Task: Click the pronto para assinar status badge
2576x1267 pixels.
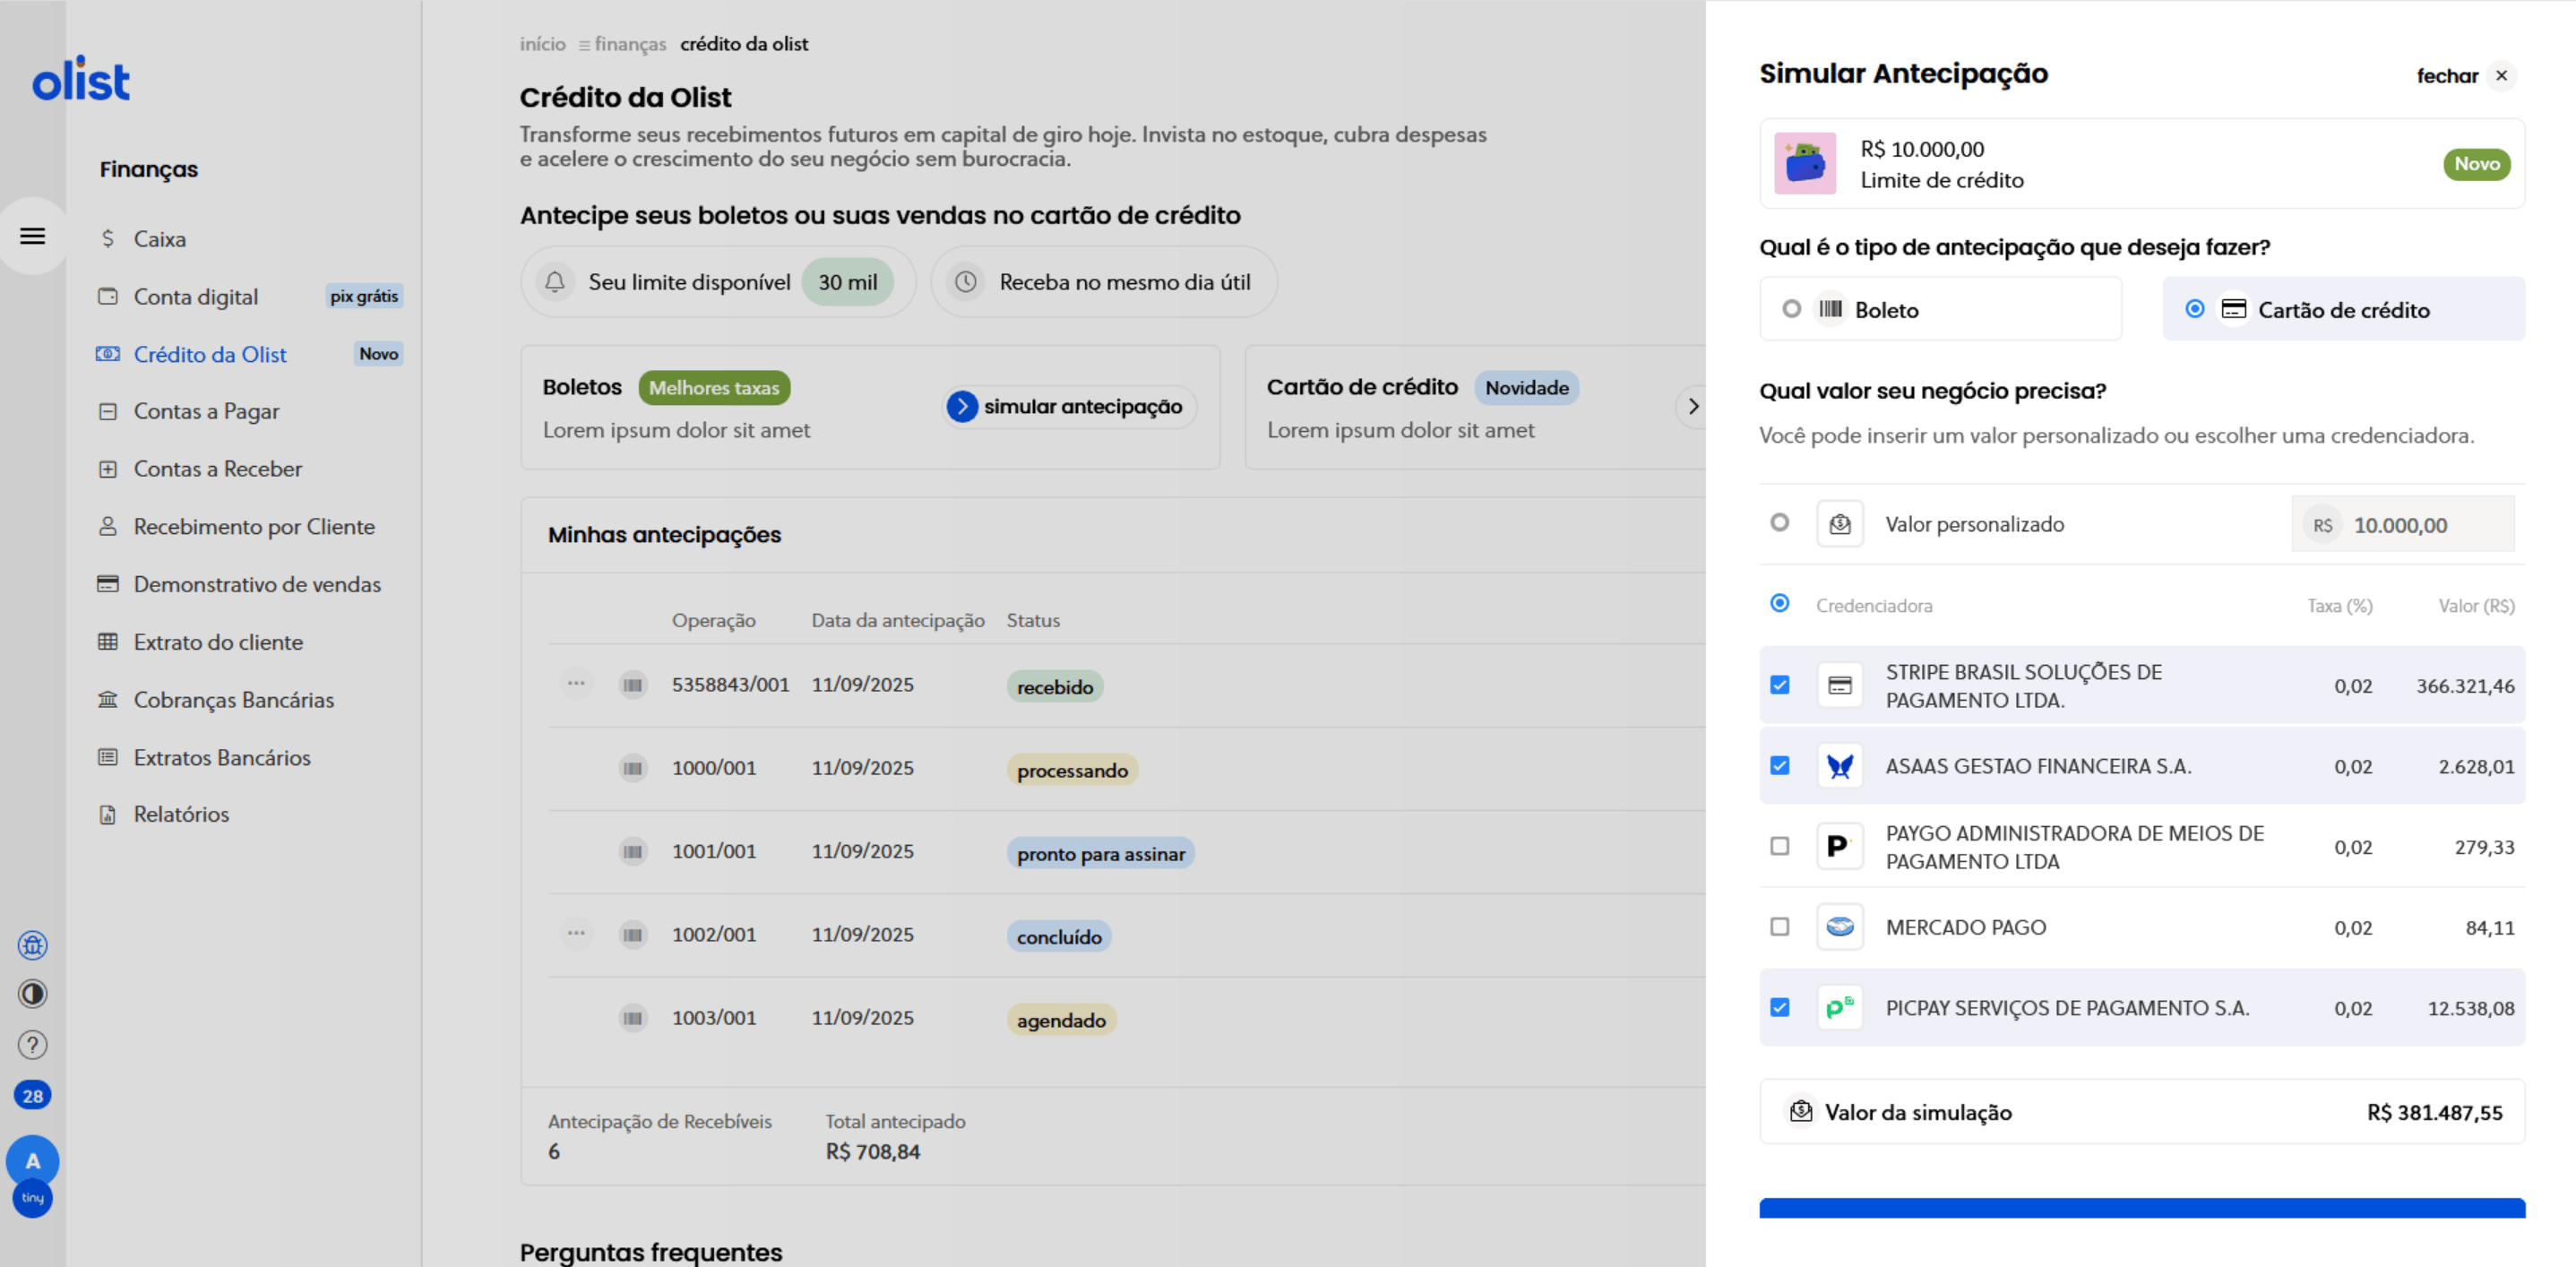Action: (x=1100, y=854)
